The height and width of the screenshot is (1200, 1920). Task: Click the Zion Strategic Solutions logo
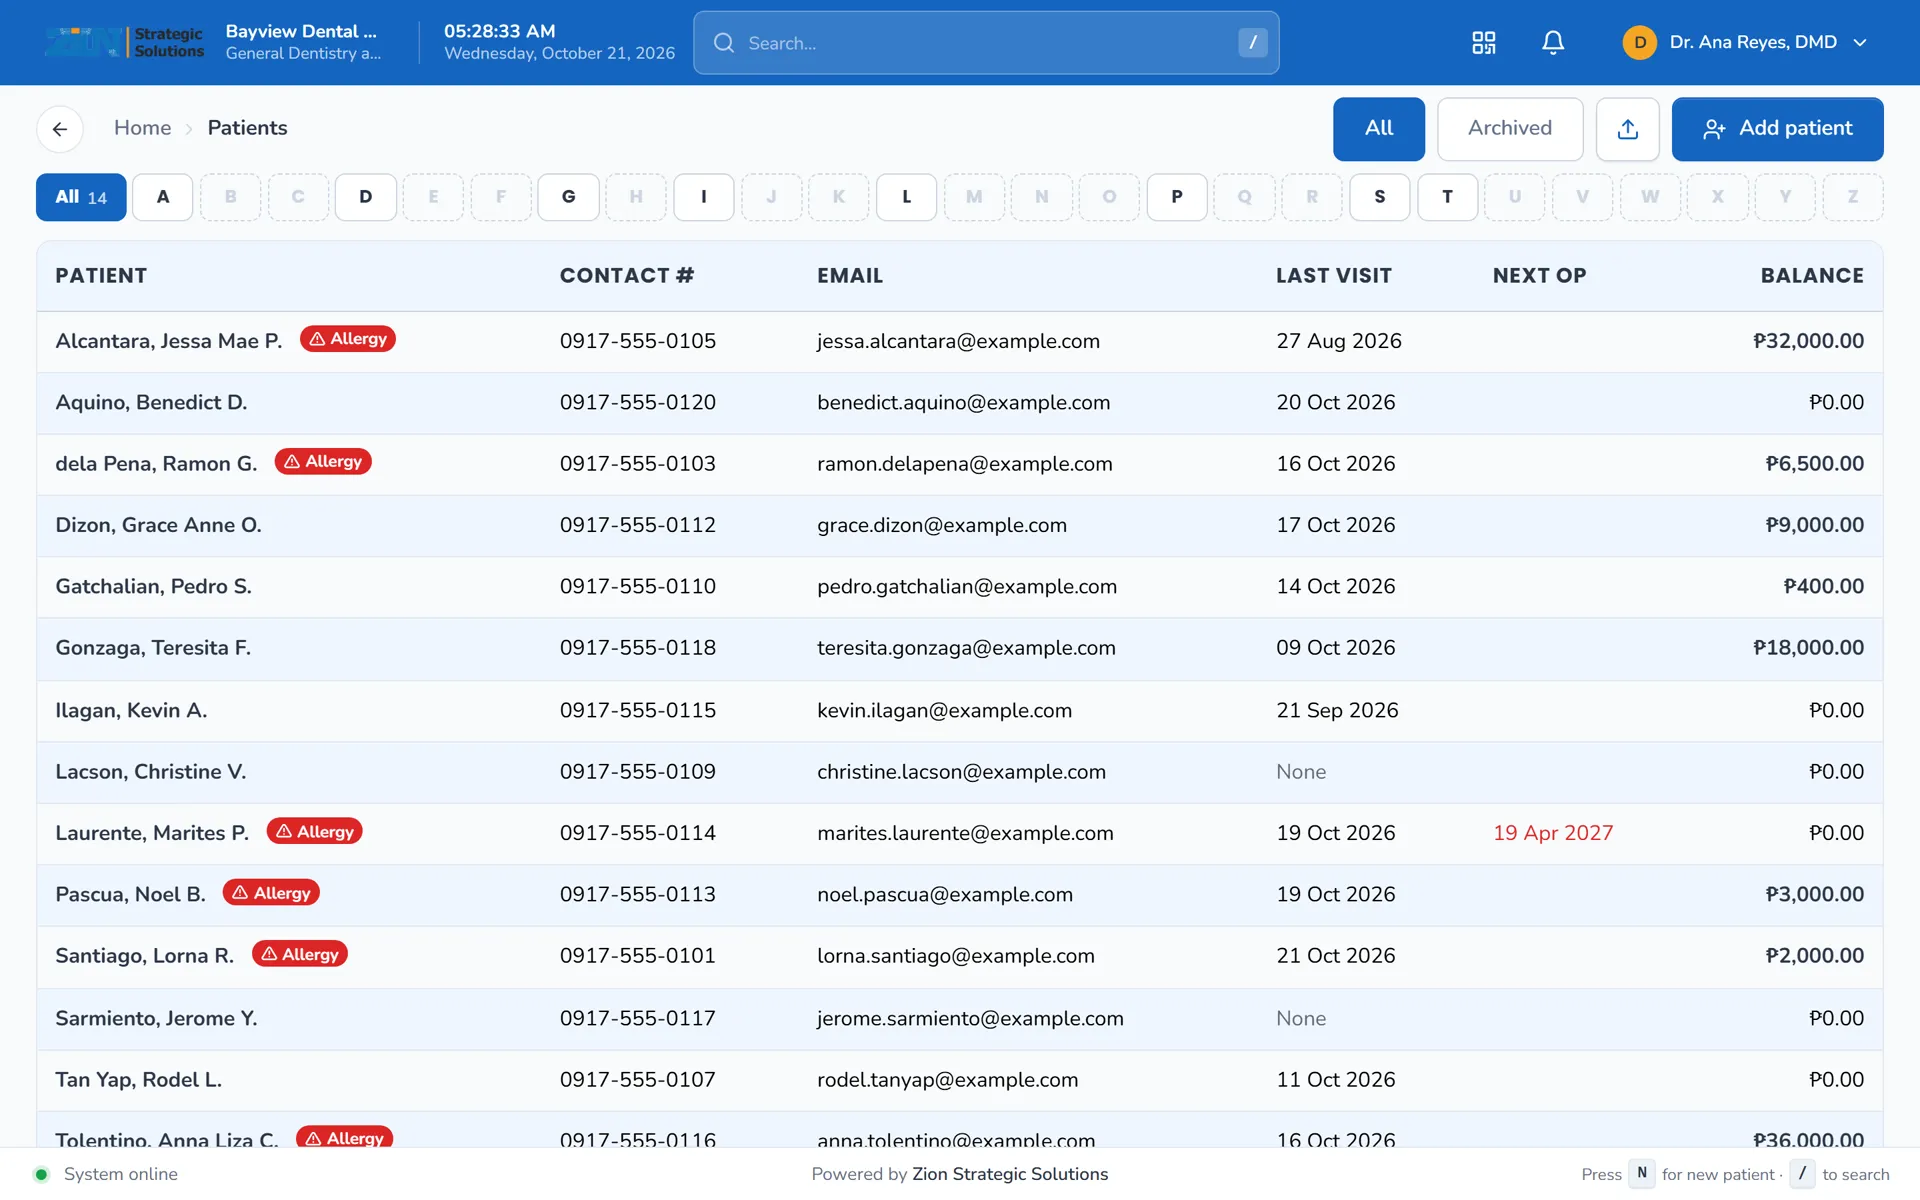pyautogui.click(x=124, y=42)
